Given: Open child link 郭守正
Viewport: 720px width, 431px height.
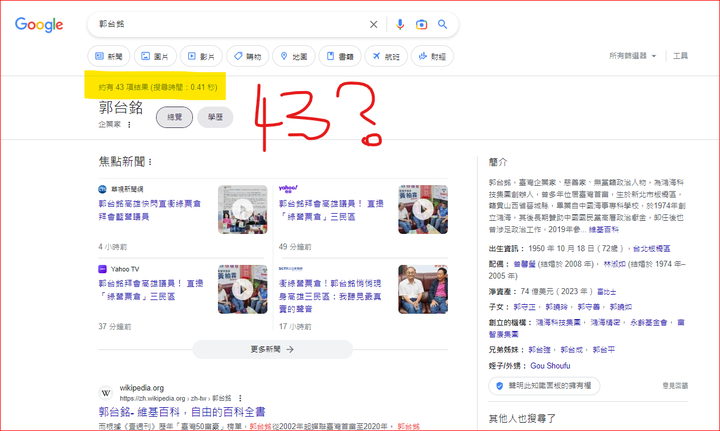Looking at the screenshot, I should [x=524, y=307].
